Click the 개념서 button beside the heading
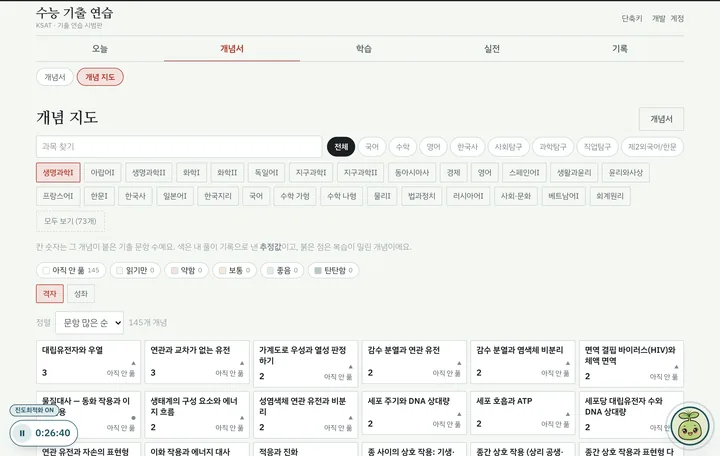This screenshot has width=720, height=456. coord(661,119)
